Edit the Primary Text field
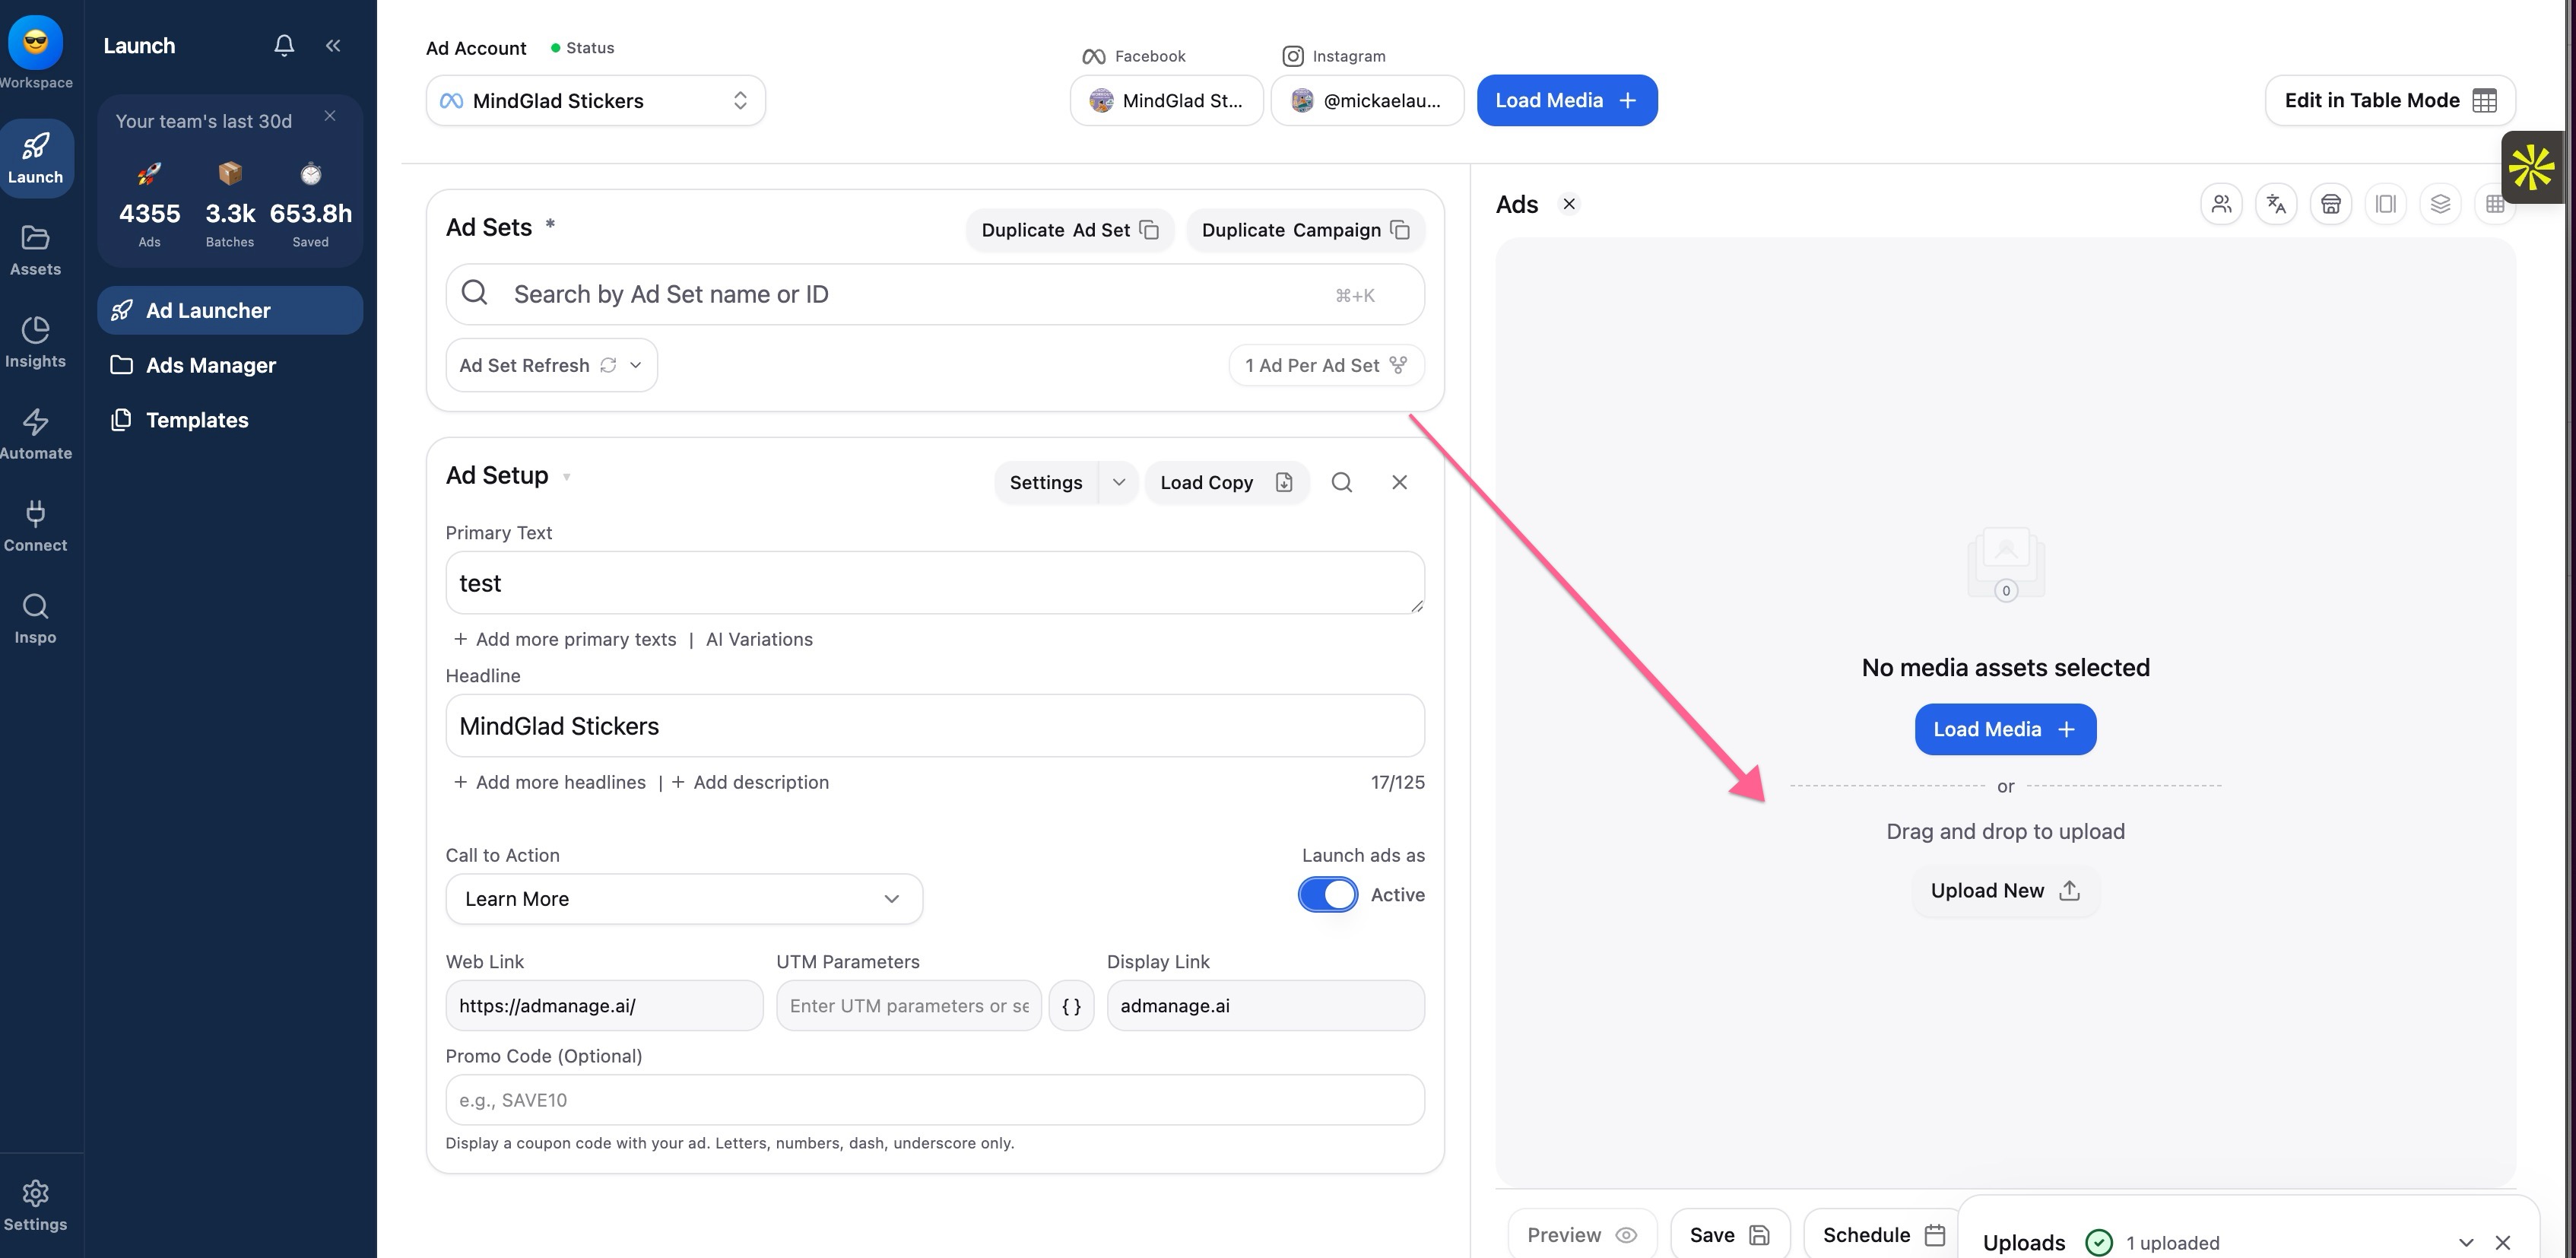This screenshot has width=2576, height=1258. (935, 583)
